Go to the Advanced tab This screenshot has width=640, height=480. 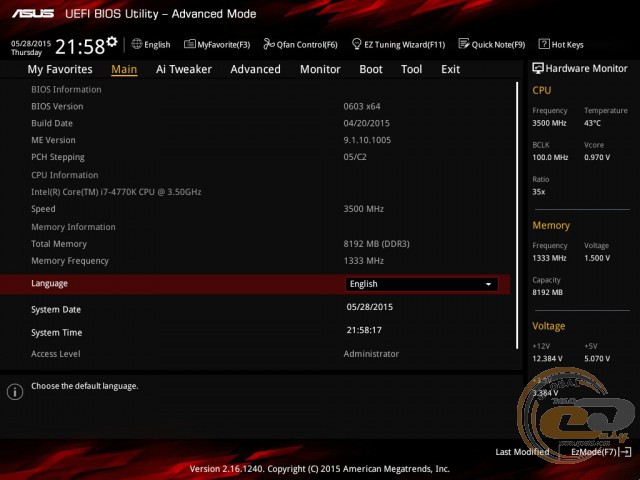pyautogui.click(x=256, y=69)
